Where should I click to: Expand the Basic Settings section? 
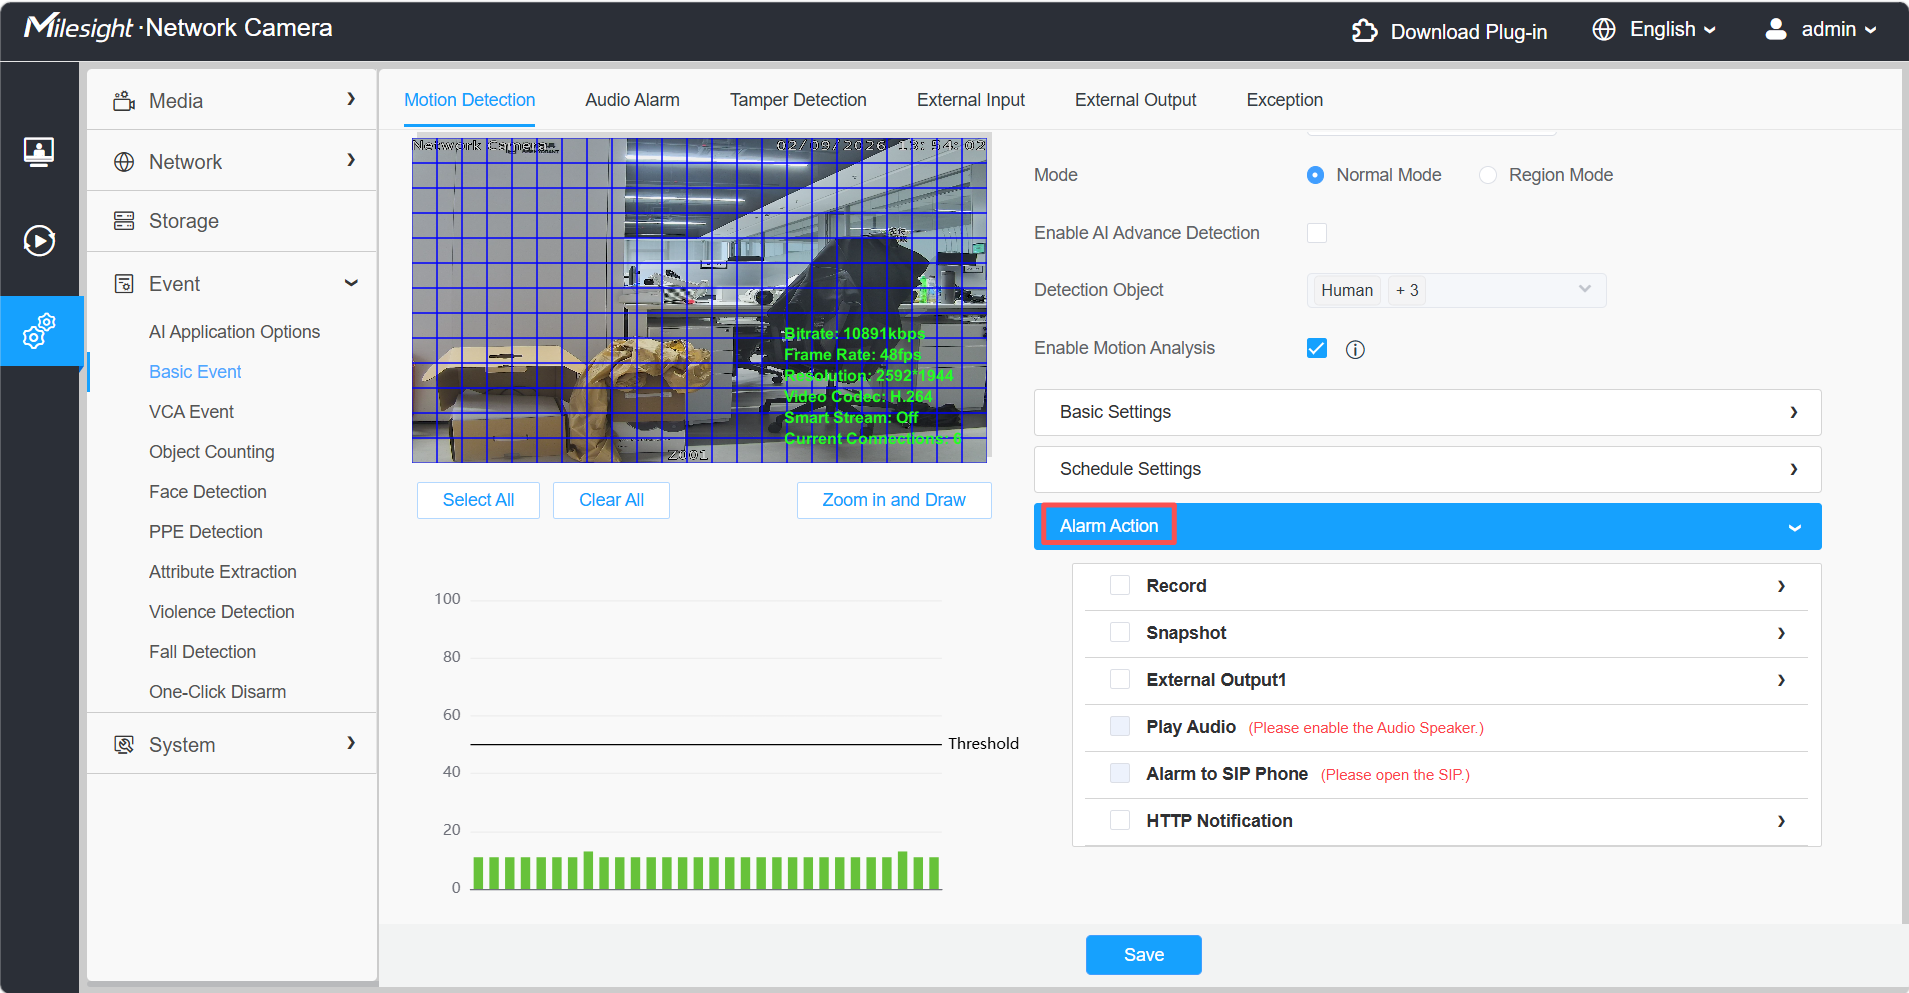click(x=1427, y=412)
